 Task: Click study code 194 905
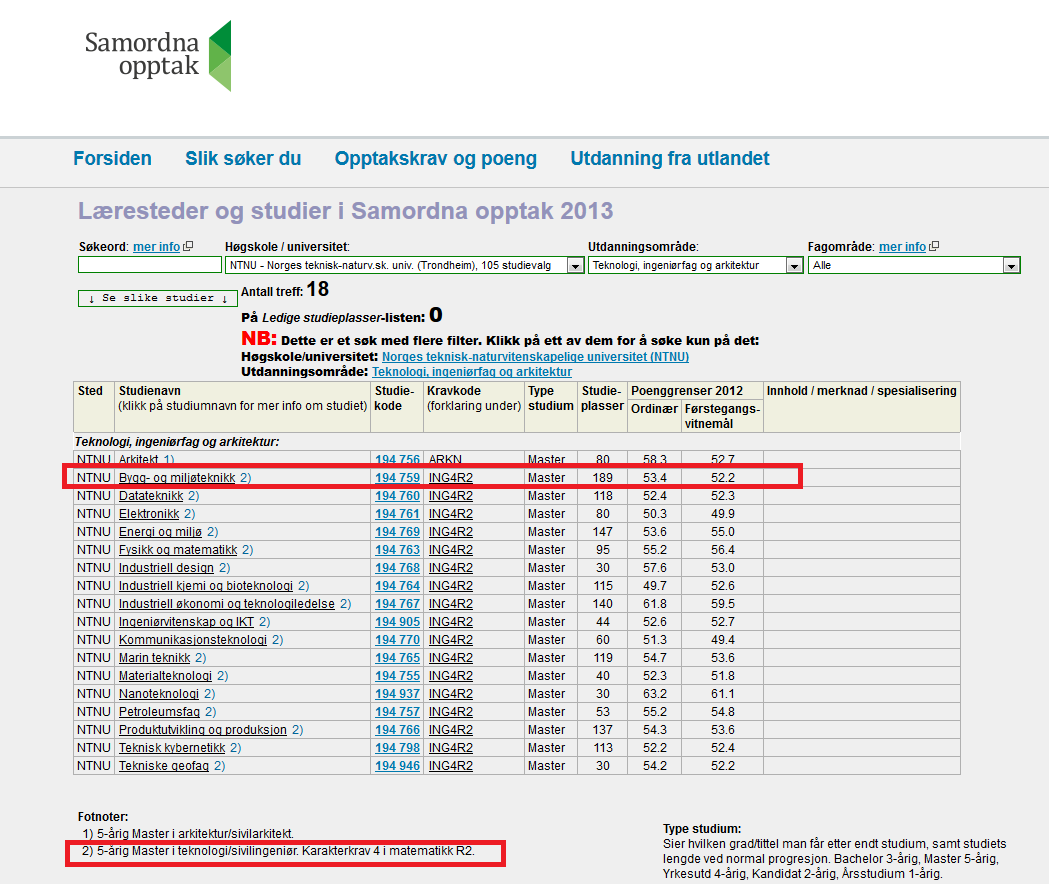click(x=397, y=622)
